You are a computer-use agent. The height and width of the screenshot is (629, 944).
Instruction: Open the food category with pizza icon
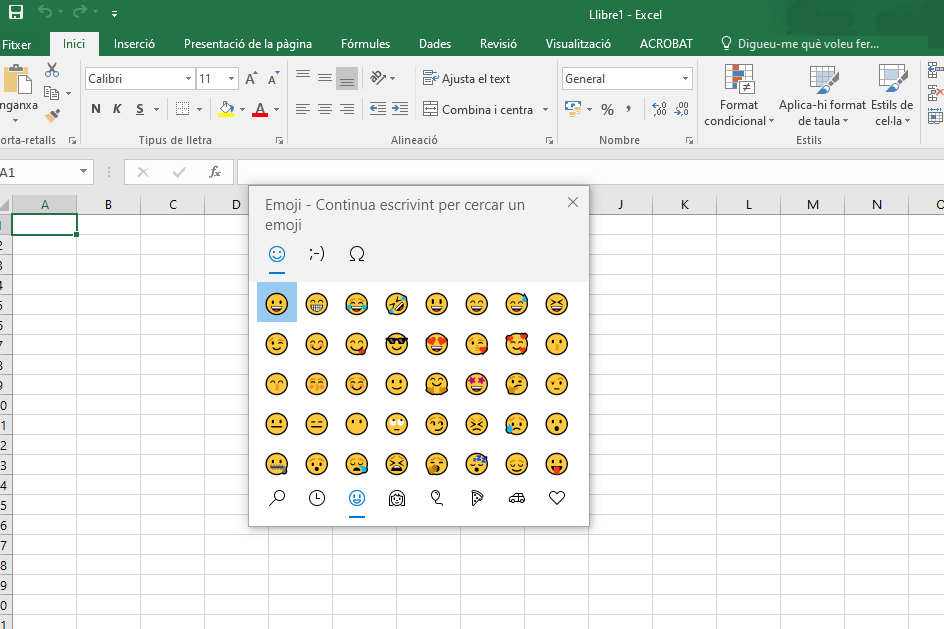point(477,497)
